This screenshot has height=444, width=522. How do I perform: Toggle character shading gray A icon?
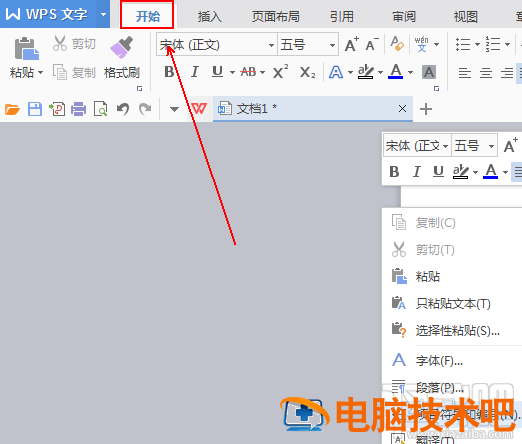point(429,72)
